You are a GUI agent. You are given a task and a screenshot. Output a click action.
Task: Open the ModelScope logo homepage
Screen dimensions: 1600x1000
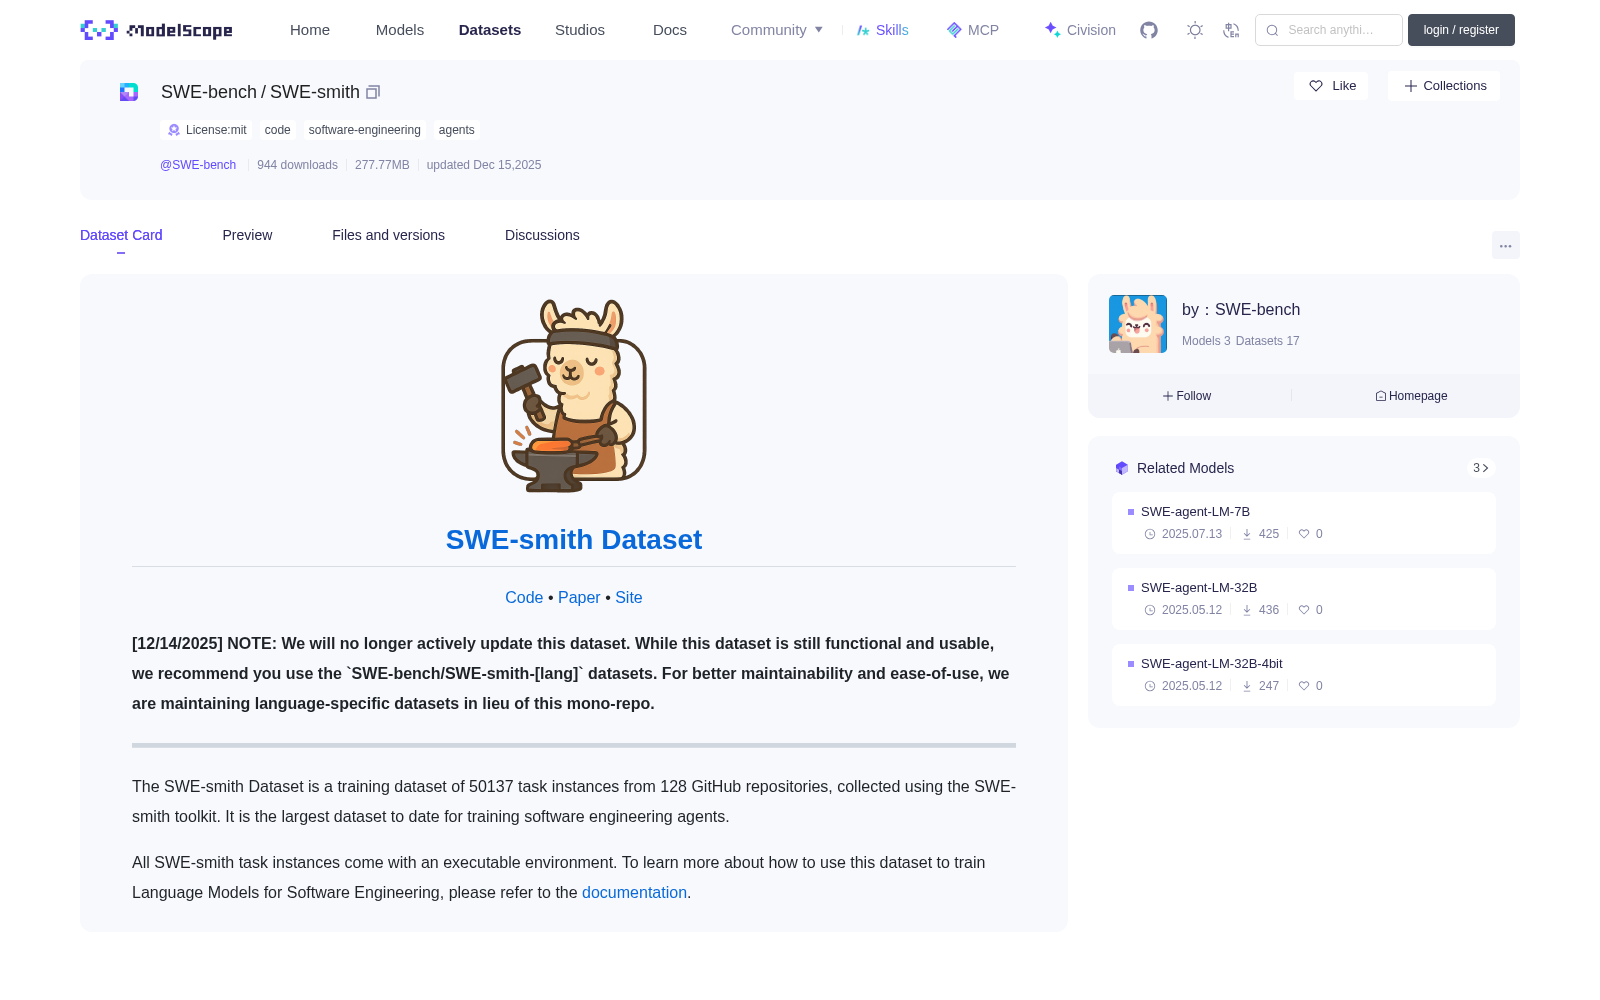coord(157,30)
